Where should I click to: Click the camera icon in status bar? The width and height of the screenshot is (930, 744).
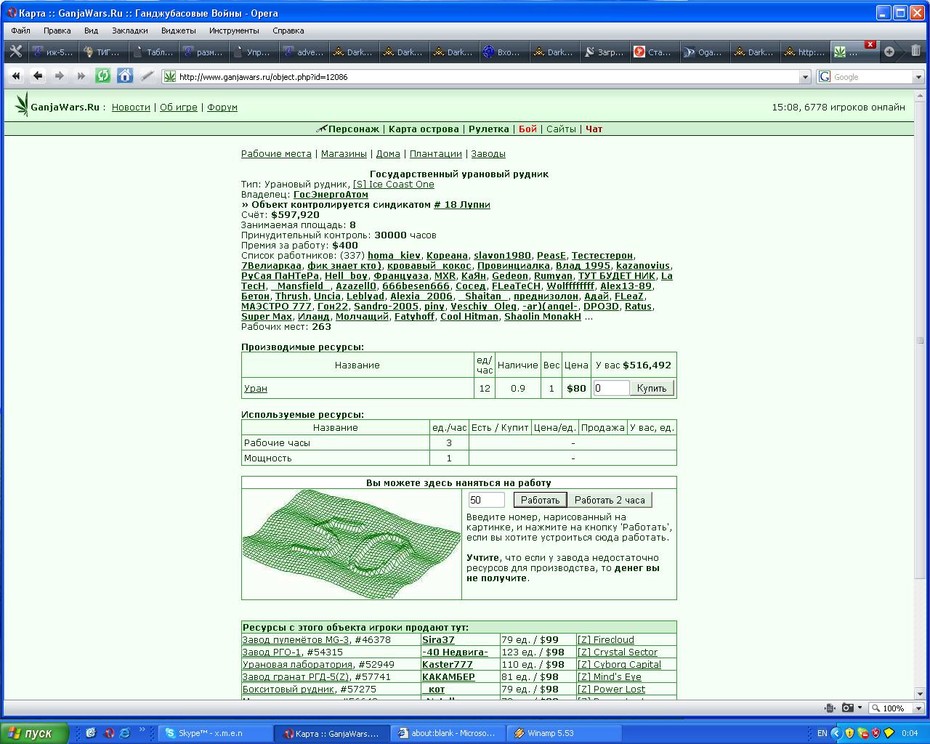[848, 708]
